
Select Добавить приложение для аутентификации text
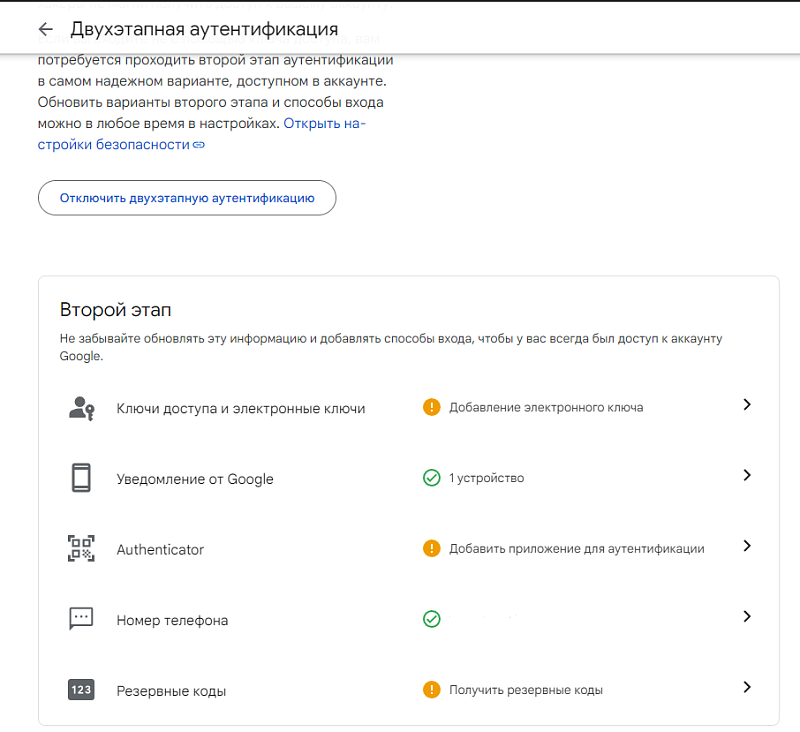[x=576, y=549]
